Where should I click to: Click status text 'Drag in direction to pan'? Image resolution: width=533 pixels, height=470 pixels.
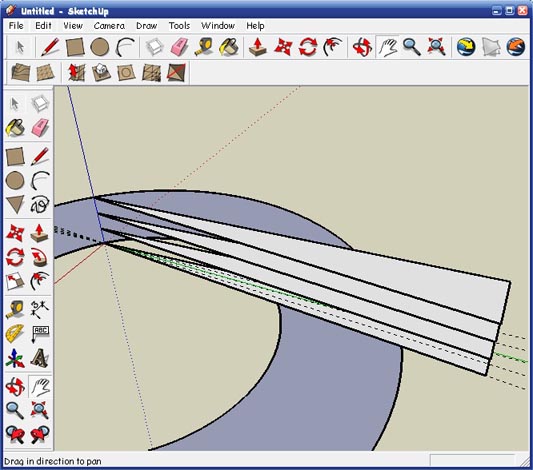(x=53, y=462)
